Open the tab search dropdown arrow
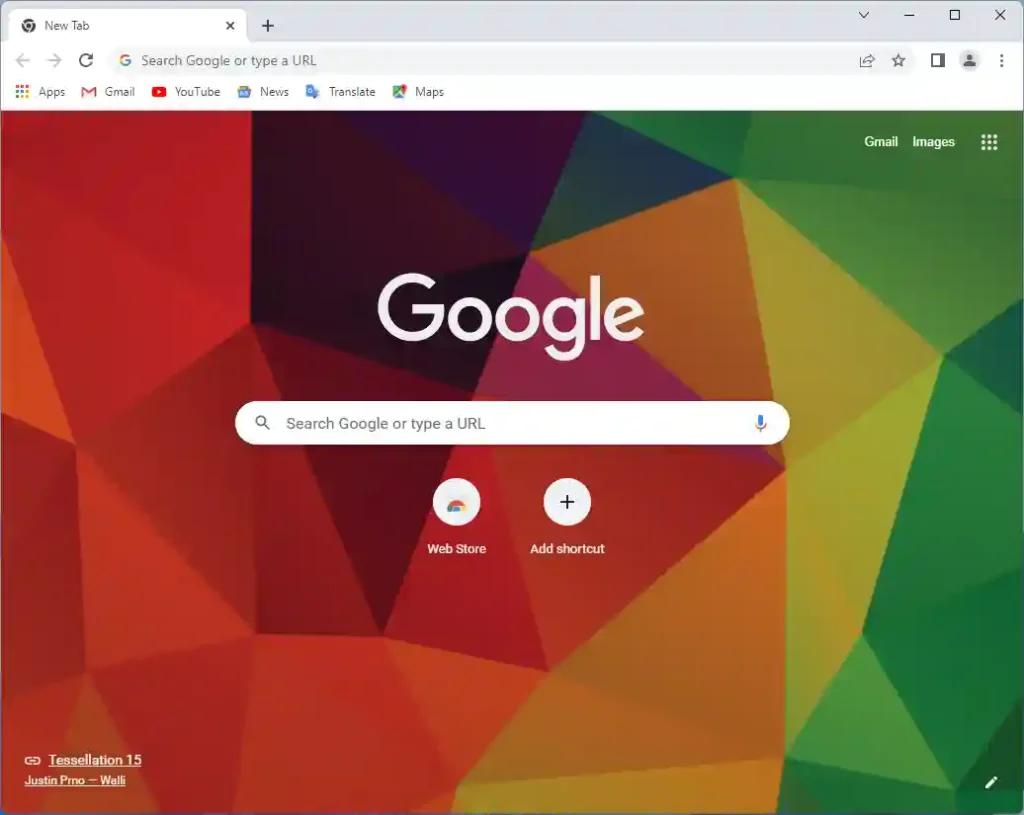Image resolution: width=1024 pixels, height=815 pixels. (864, 16)
